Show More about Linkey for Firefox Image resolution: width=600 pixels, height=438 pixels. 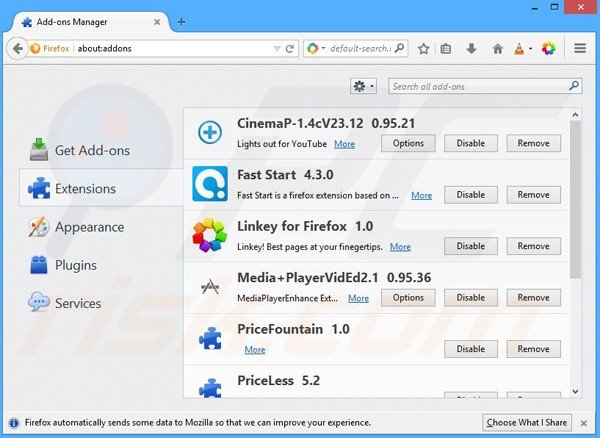[400, 247]
